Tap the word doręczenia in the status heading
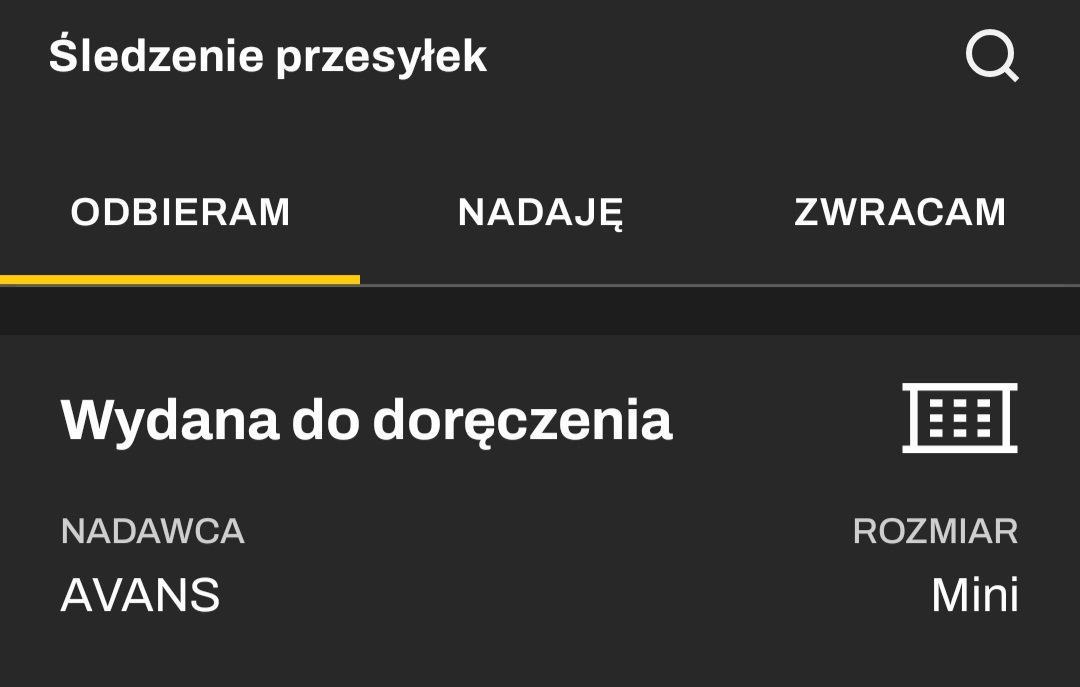 pos(522,421)
